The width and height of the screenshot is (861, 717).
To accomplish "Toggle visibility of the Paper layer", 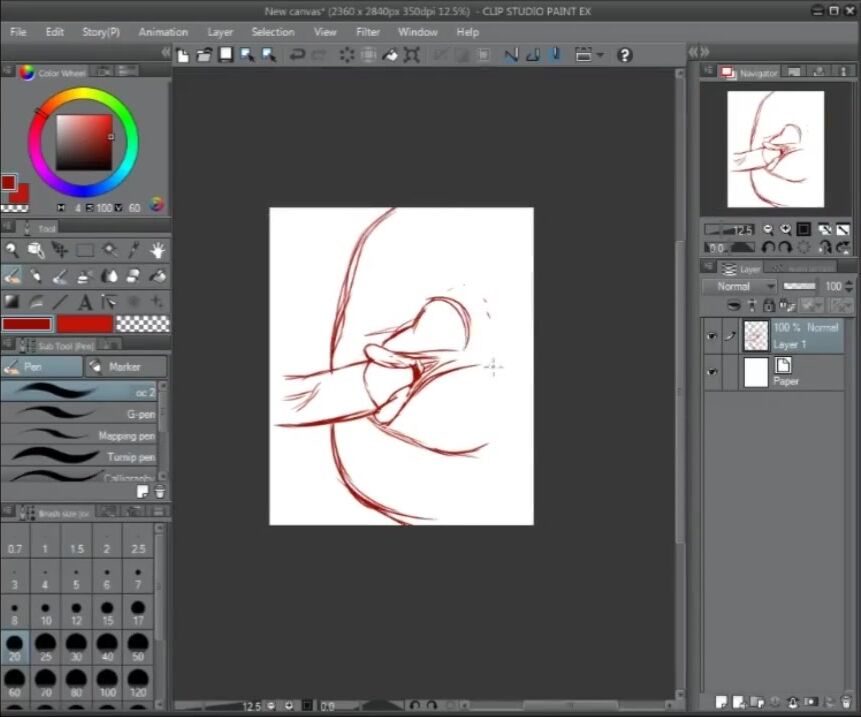I will pos(712,373).
